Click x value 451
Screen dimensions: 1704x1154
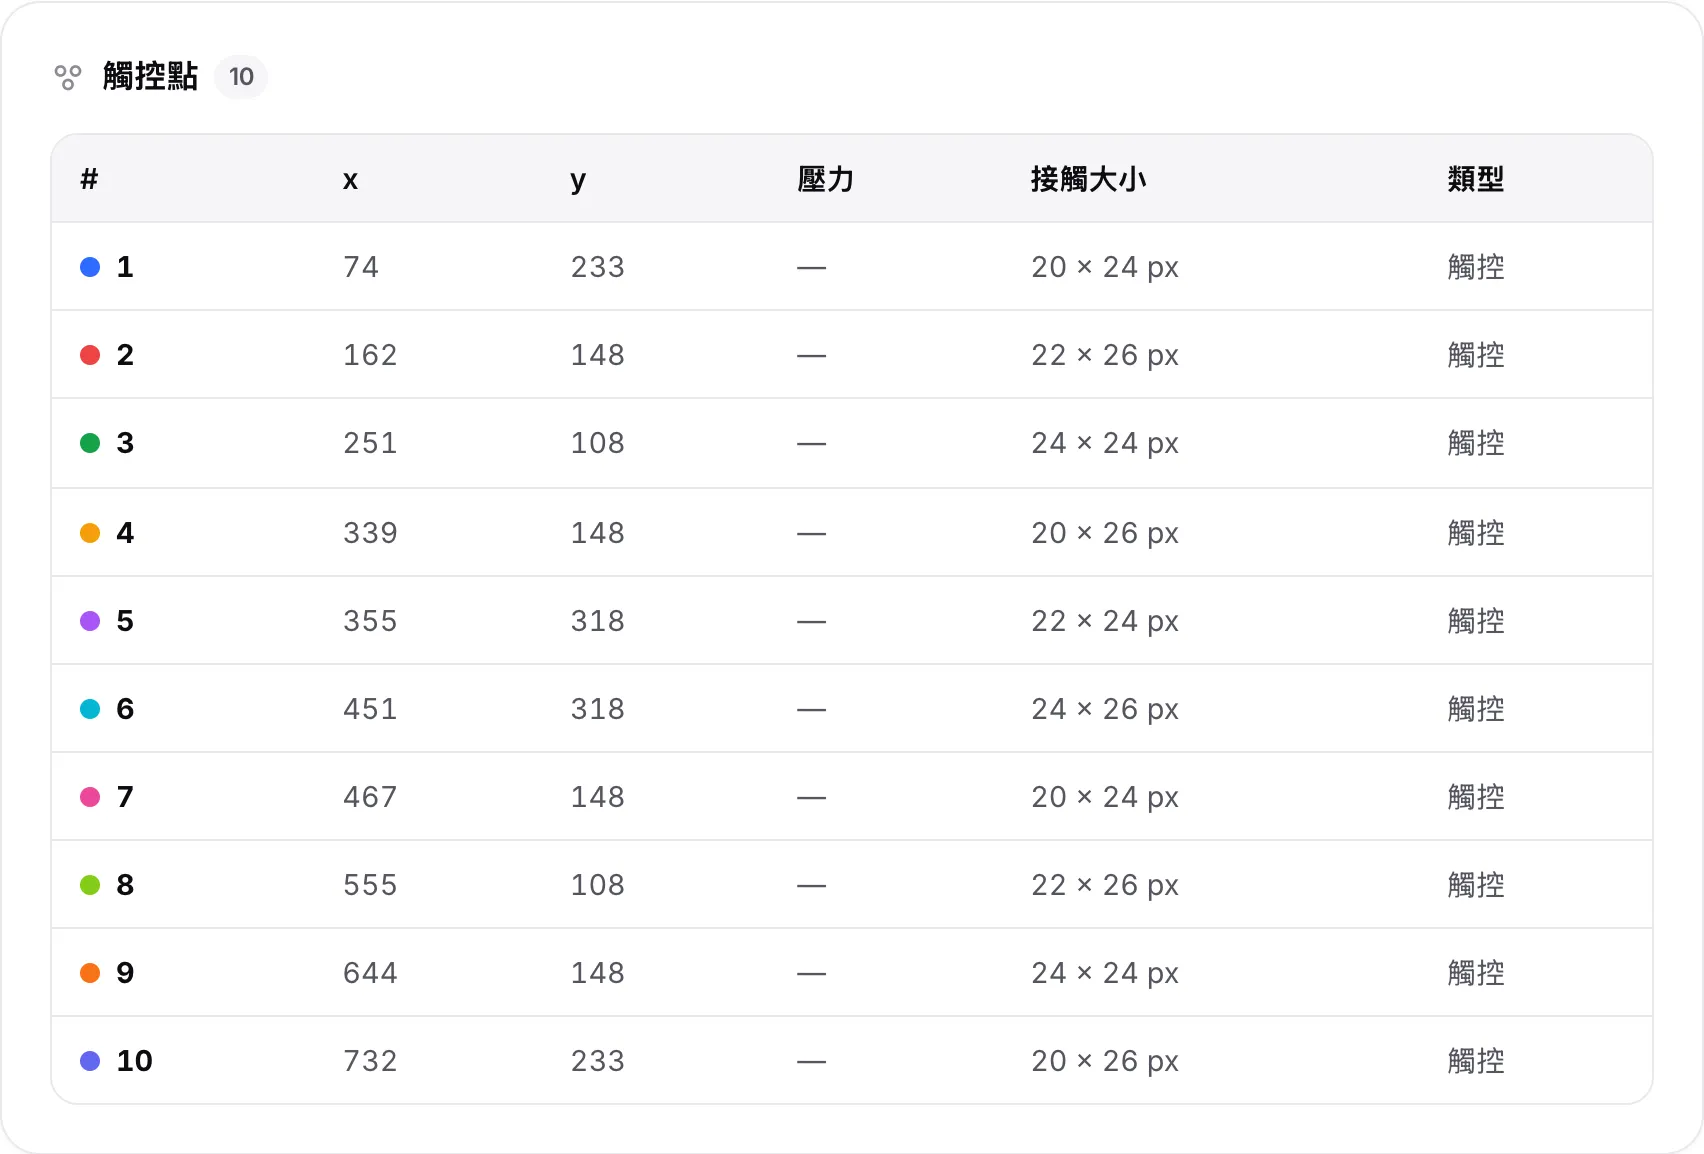(x=370, y=709)
